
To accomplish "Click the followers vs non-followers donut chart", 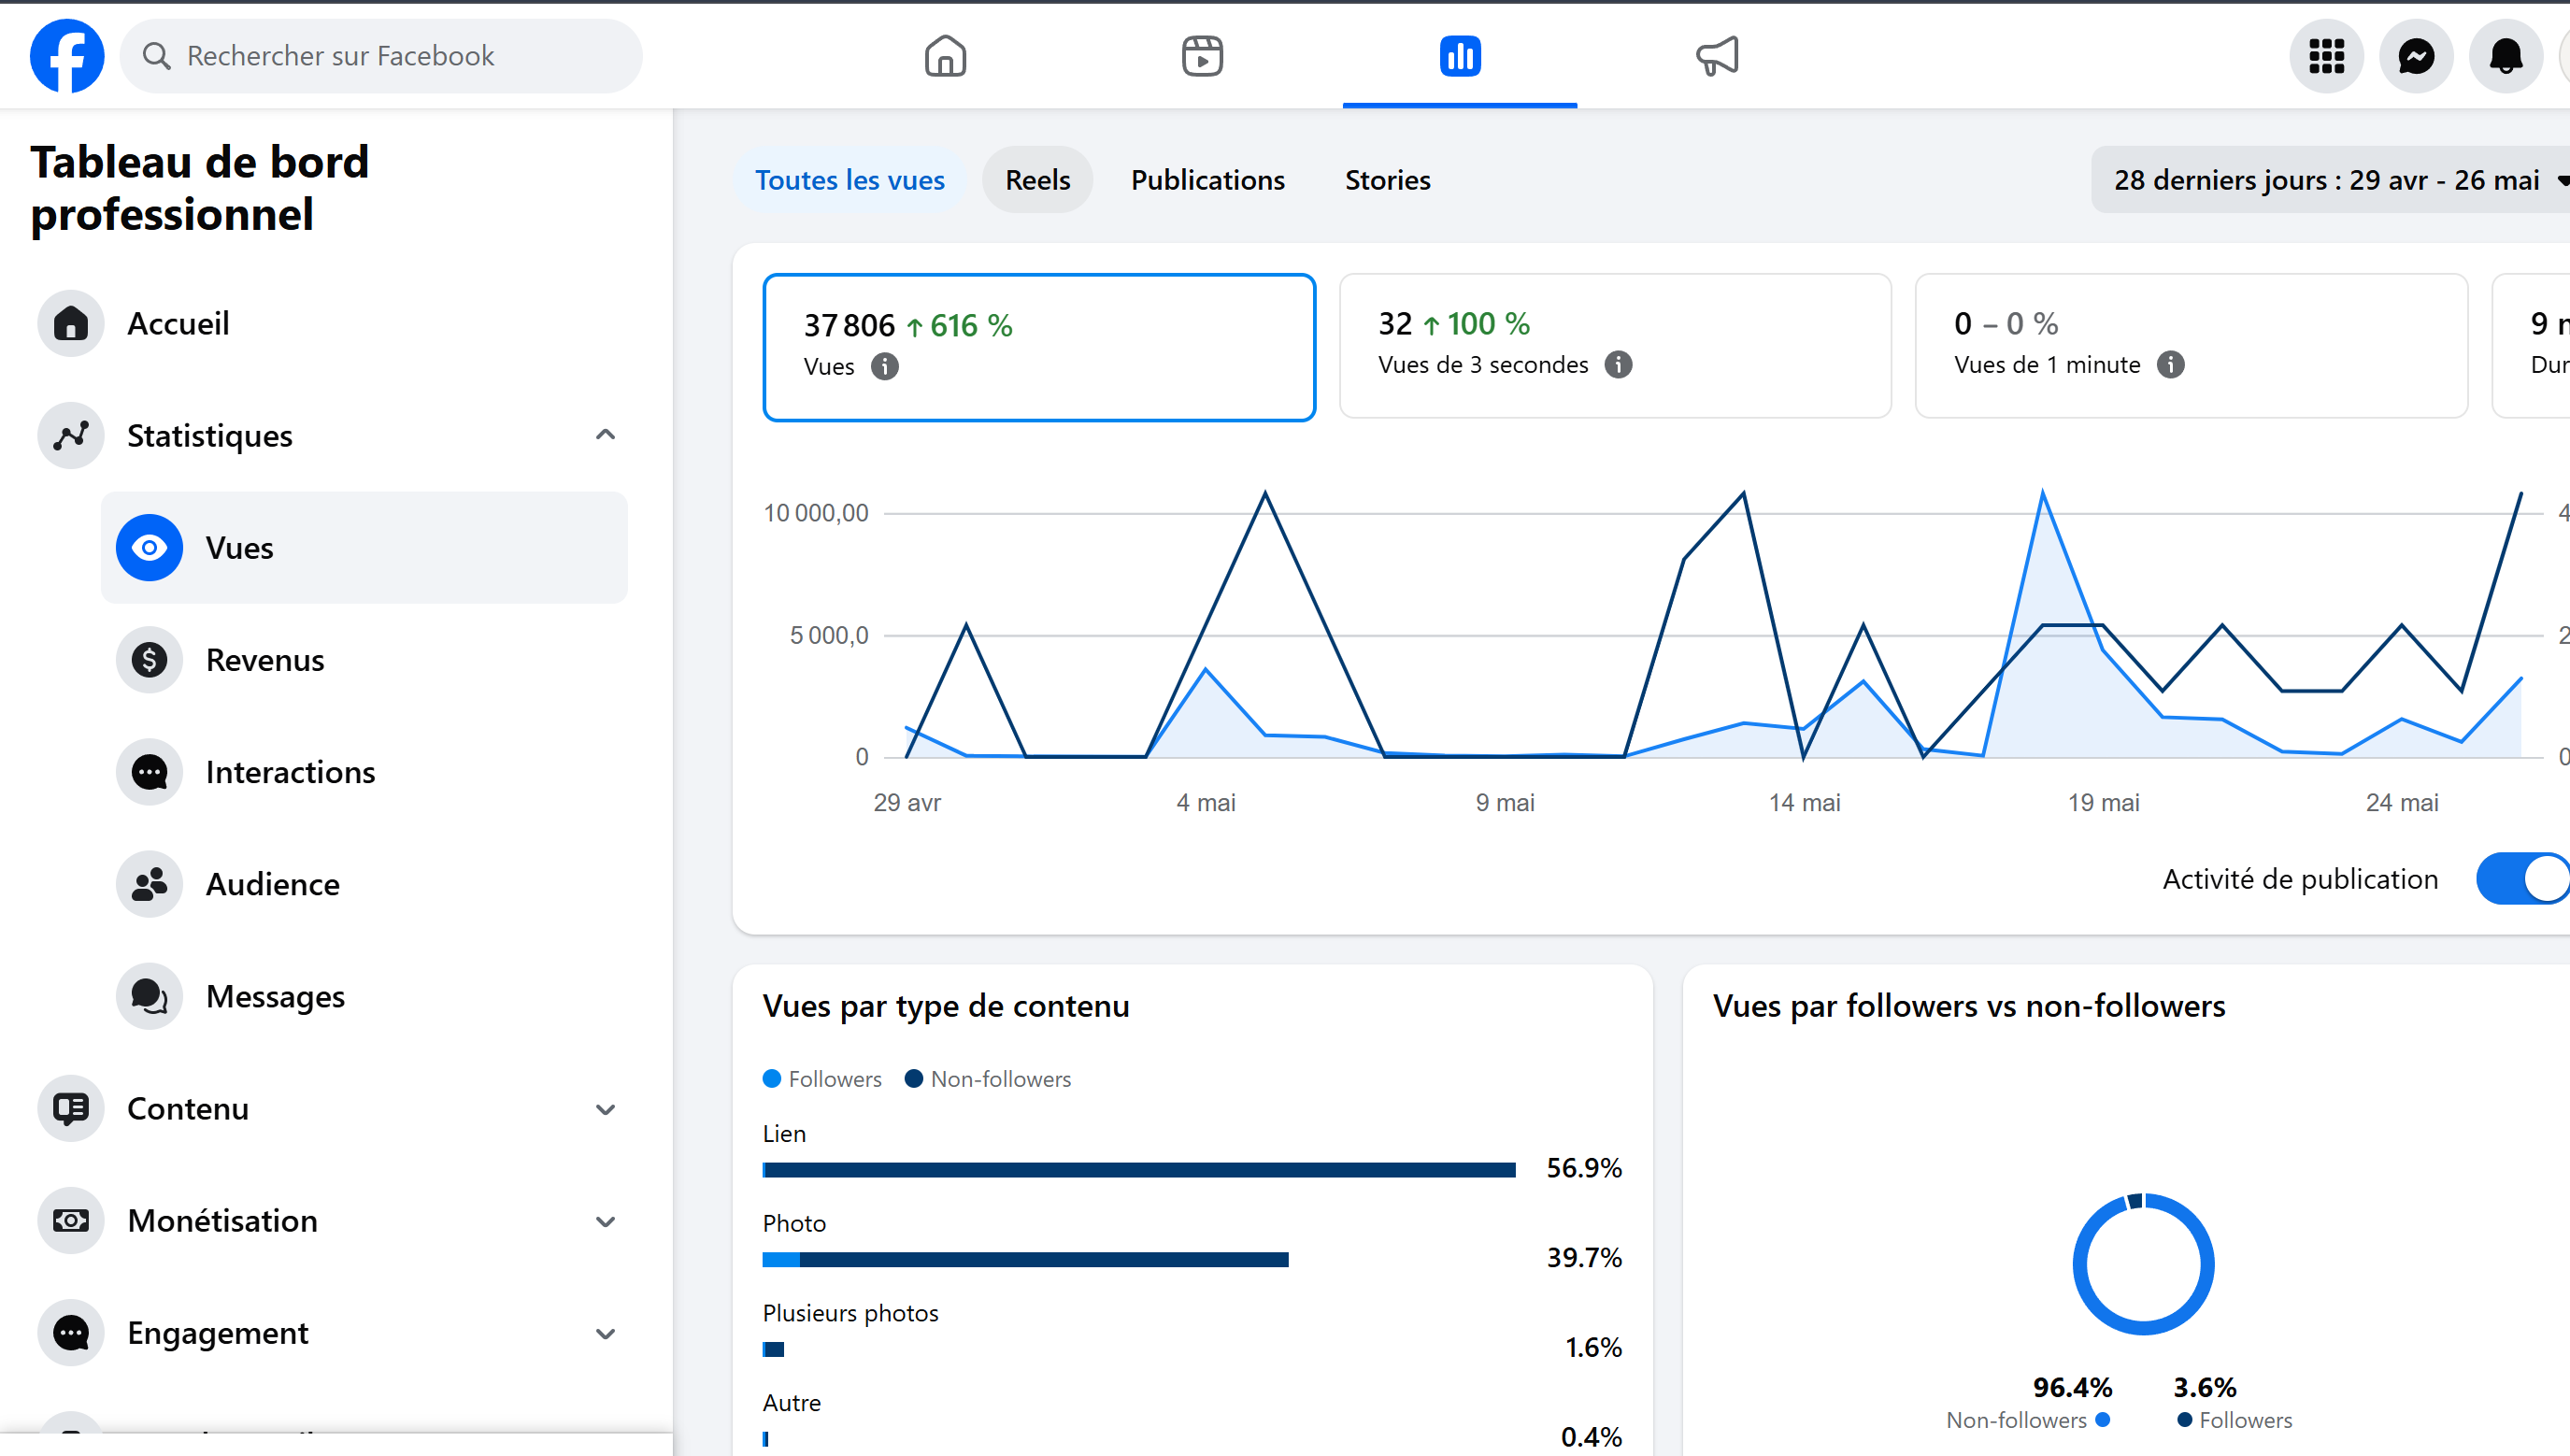I will tap(2143, 1265).
